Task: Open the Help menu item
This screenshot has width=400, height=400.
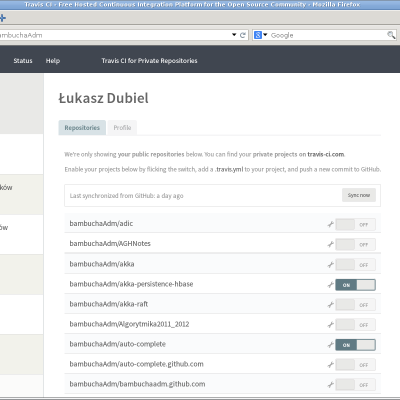Action: click(53, 61)
